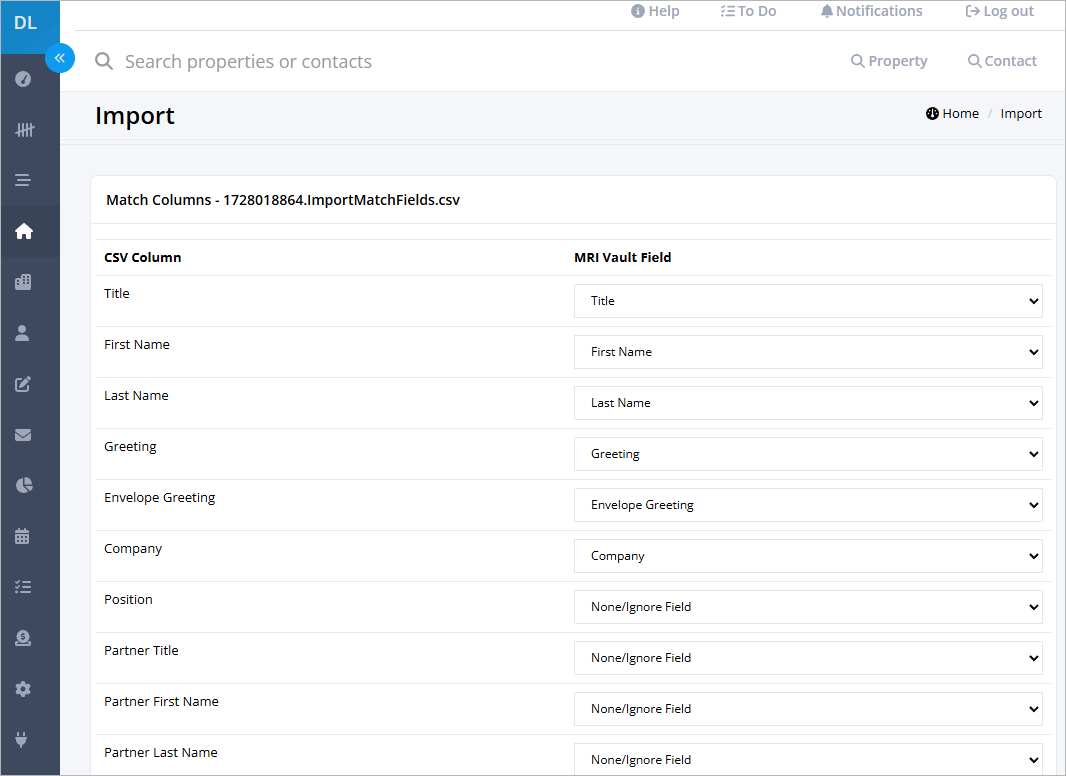Image resolution: width=1066 pixels, height=776 pixels.
Task: Change the Company mapping dropdown
Action: [x=808, y=556]
